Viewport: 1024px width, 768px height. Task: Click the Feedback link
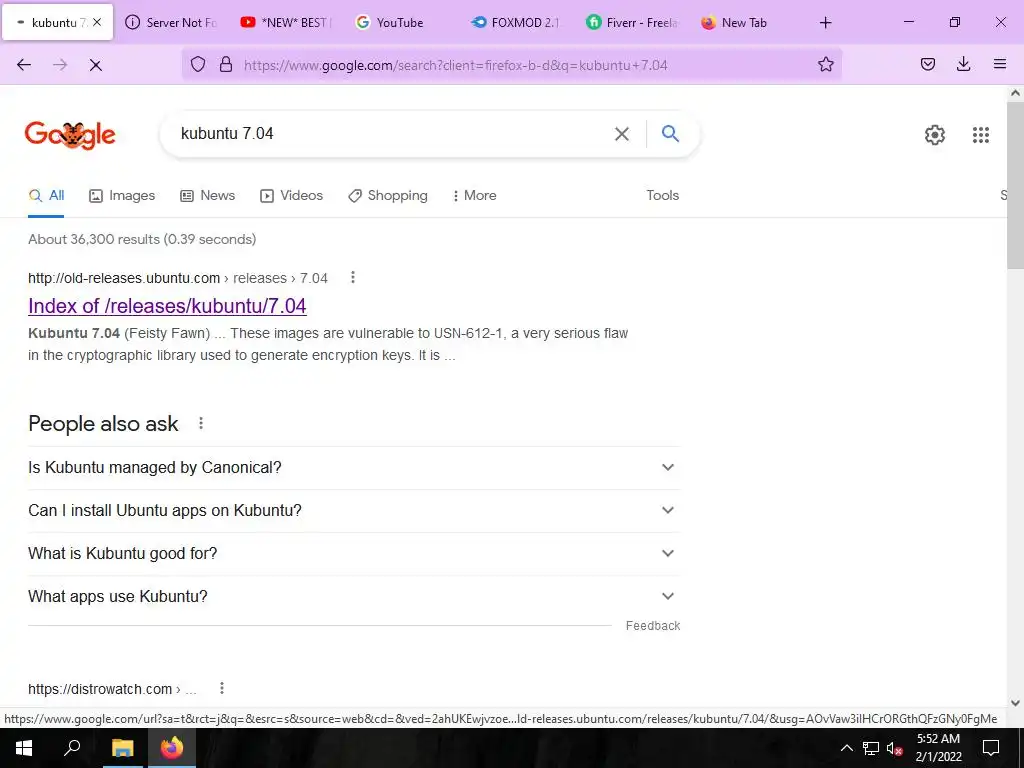coord(653,626)
